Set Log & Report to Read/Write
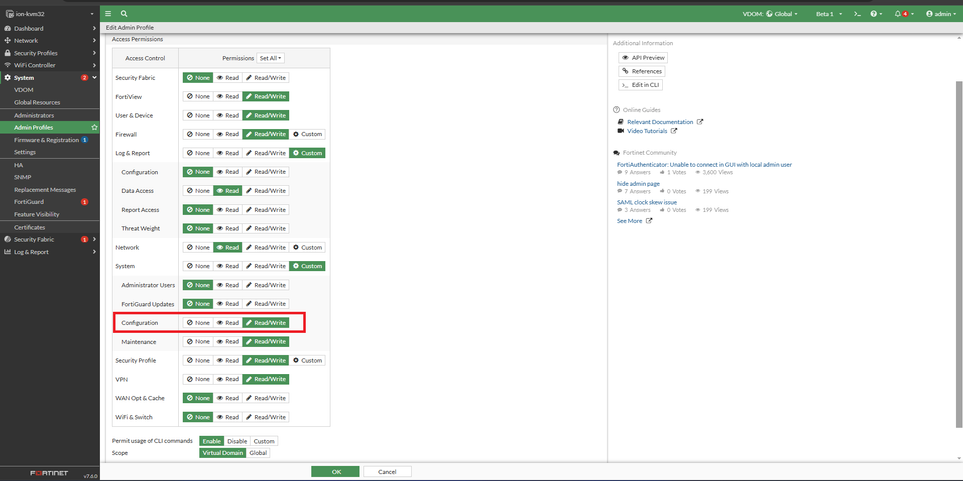This screenshot has width=963, height=481. 265,153
